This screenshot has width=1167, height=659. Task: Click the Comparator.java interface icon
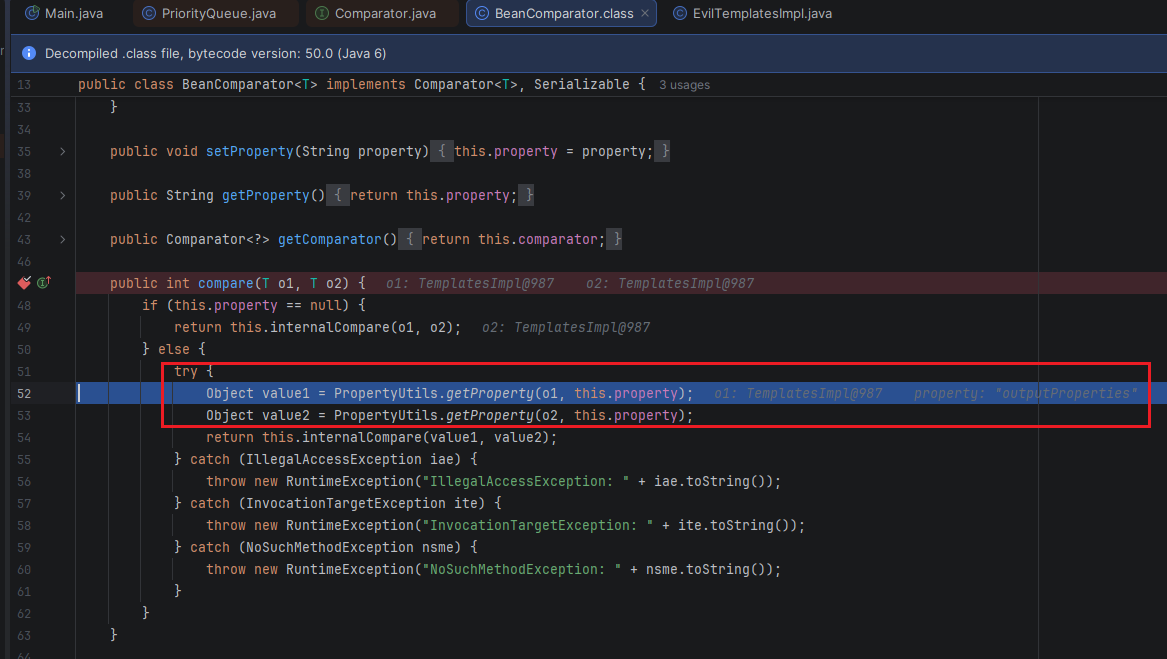321,13
